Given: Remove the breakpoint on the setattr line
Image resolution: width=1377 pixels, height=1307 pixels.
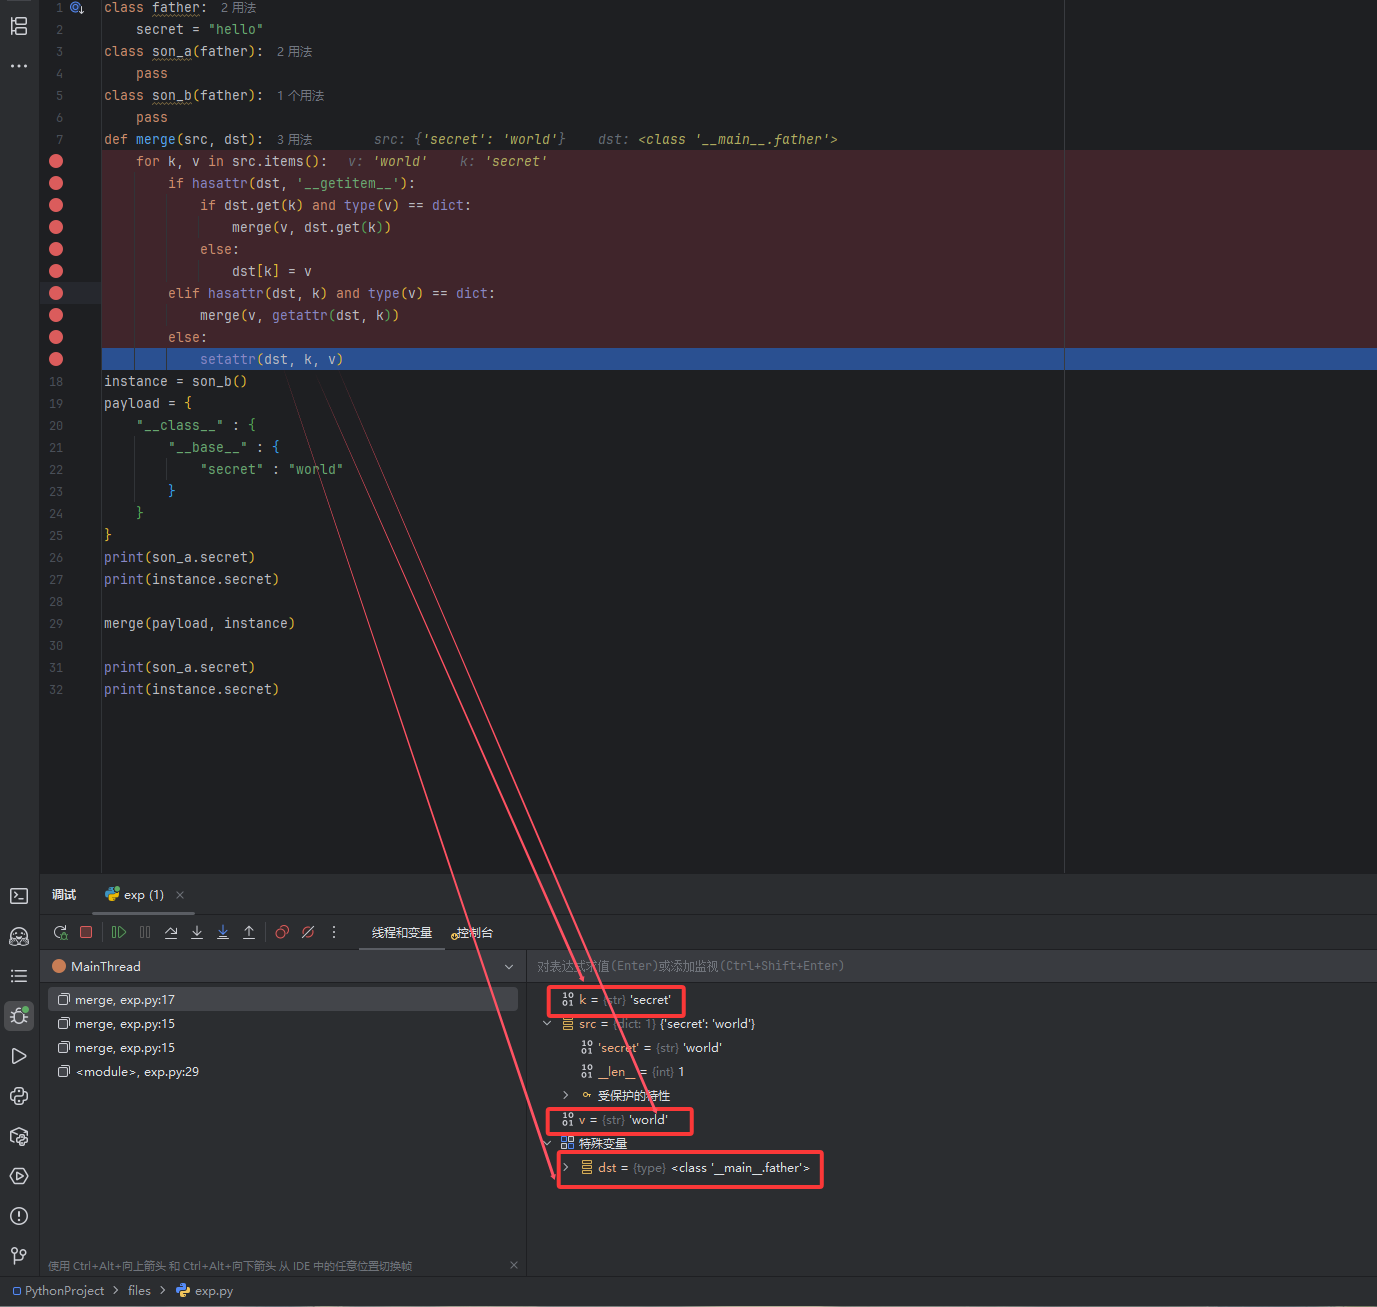Looking at the screenshot, I should point(56,359).
